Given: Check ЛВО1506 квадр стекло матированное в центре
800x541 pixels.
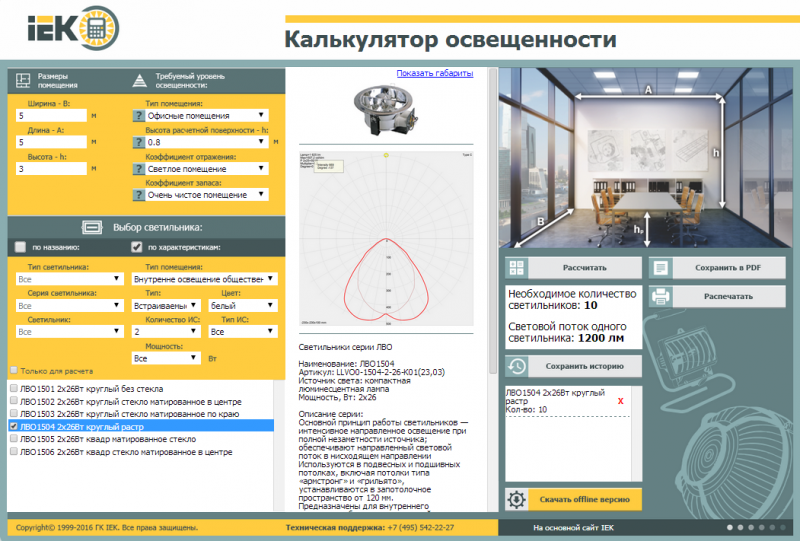Looking at the screenshot, I should pyautogui.click(x=14, y=451).
